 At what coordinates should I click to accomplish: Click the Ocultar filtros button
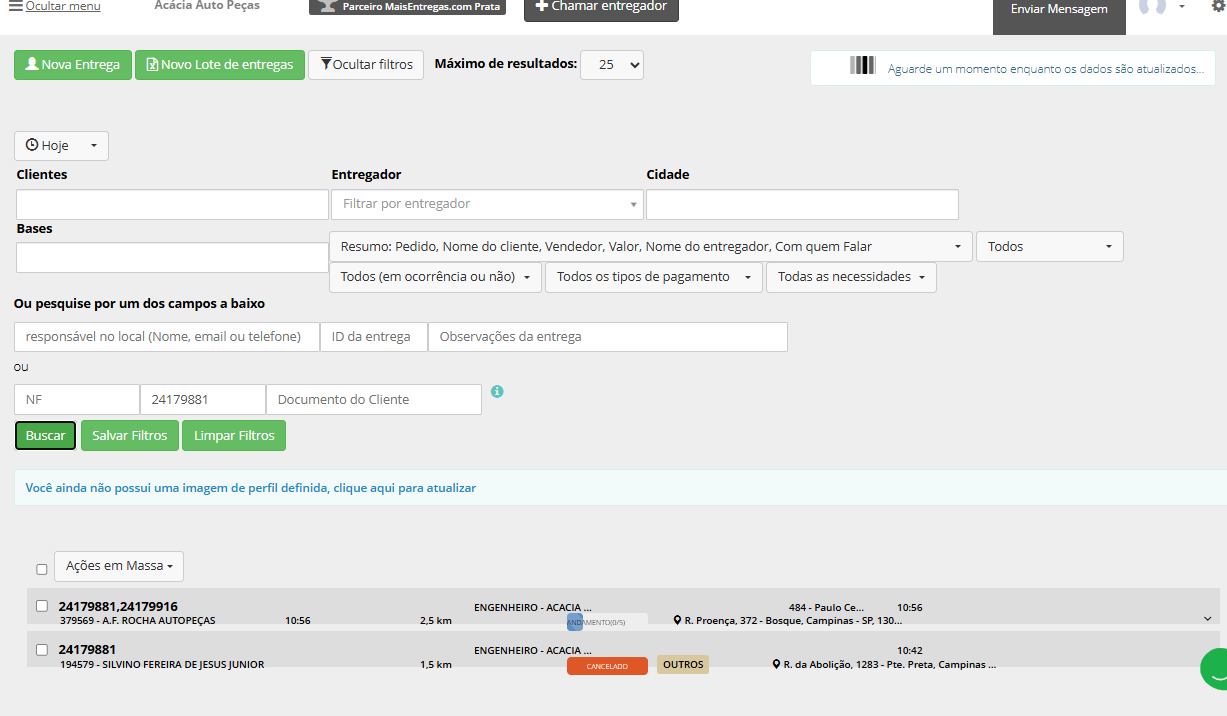(366, 65)
